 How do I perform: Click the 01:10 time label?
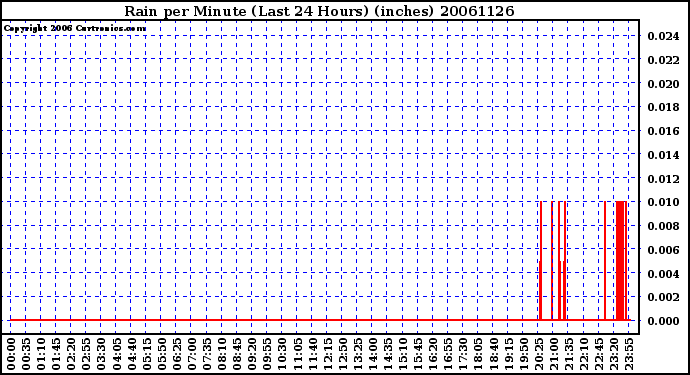click(x=41, y=354)
